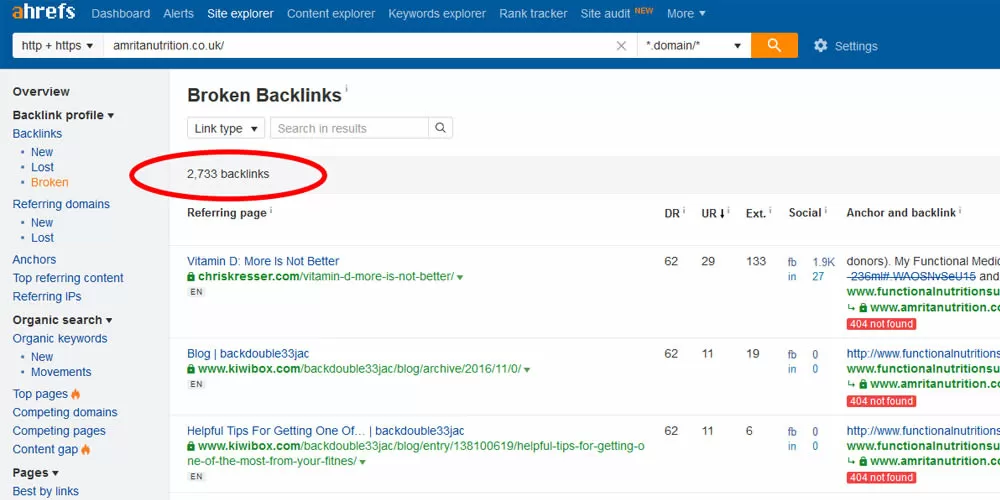Clear the URL field with X icon
1000x500 pixels.
(x=621, y=46)
